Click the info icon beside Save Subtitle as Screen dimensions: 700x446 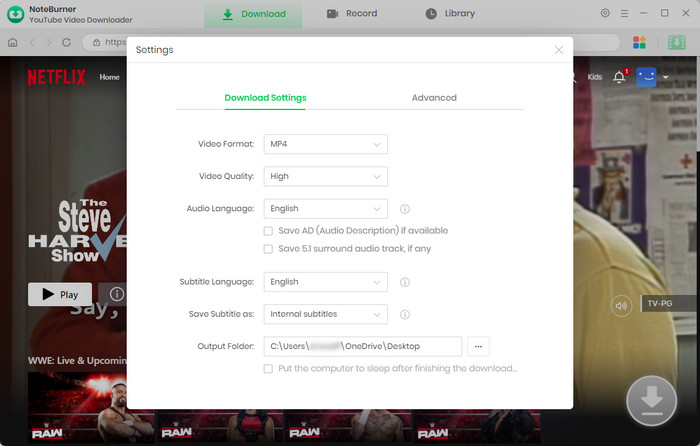point(405,314)
